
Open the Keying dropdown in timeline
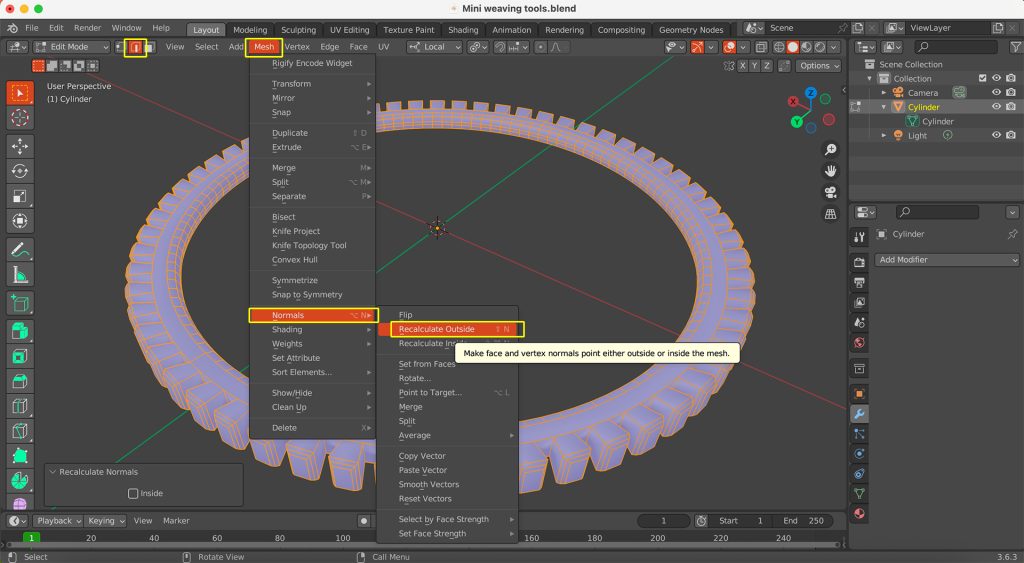tap(104, 521)
